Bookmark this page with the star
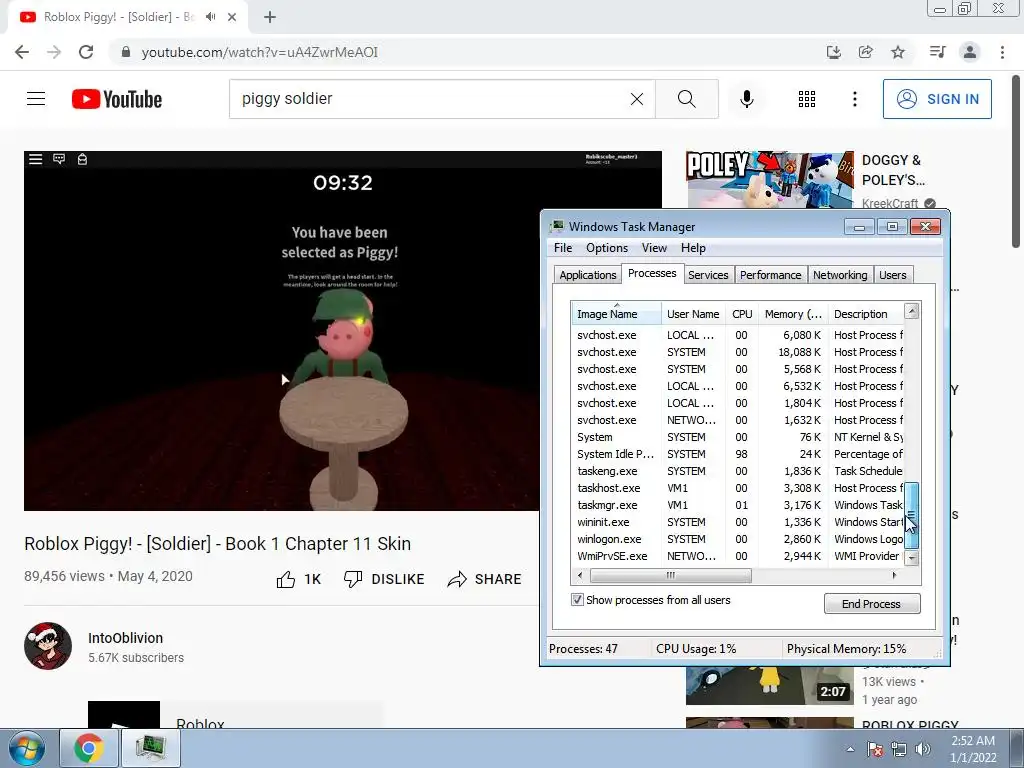The height and width of the screenshot is (768, 1024). point(898,52)
